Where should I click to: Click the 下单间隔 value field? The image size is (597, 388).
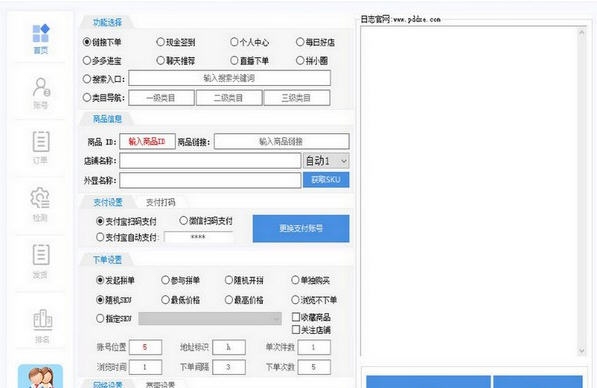coord(229,367)
